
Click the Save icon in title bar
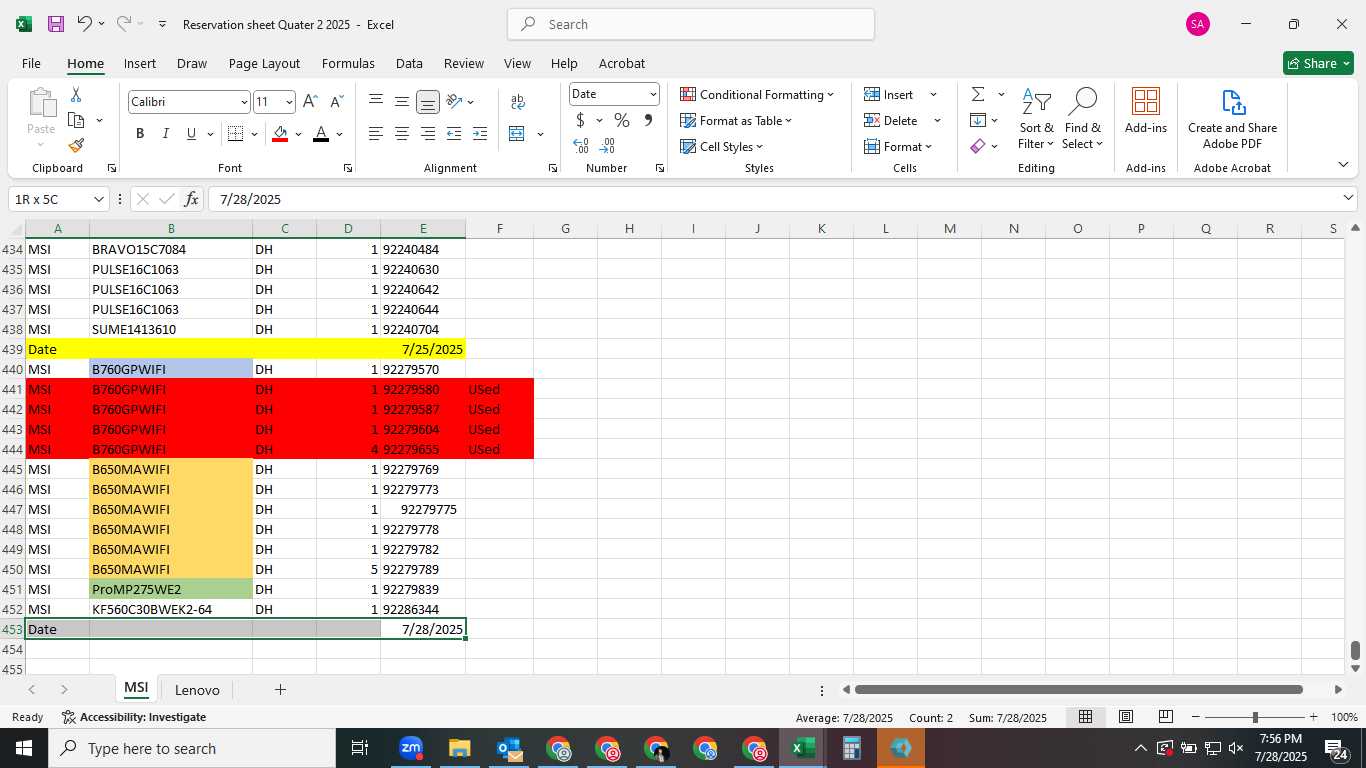click(56, 24)
